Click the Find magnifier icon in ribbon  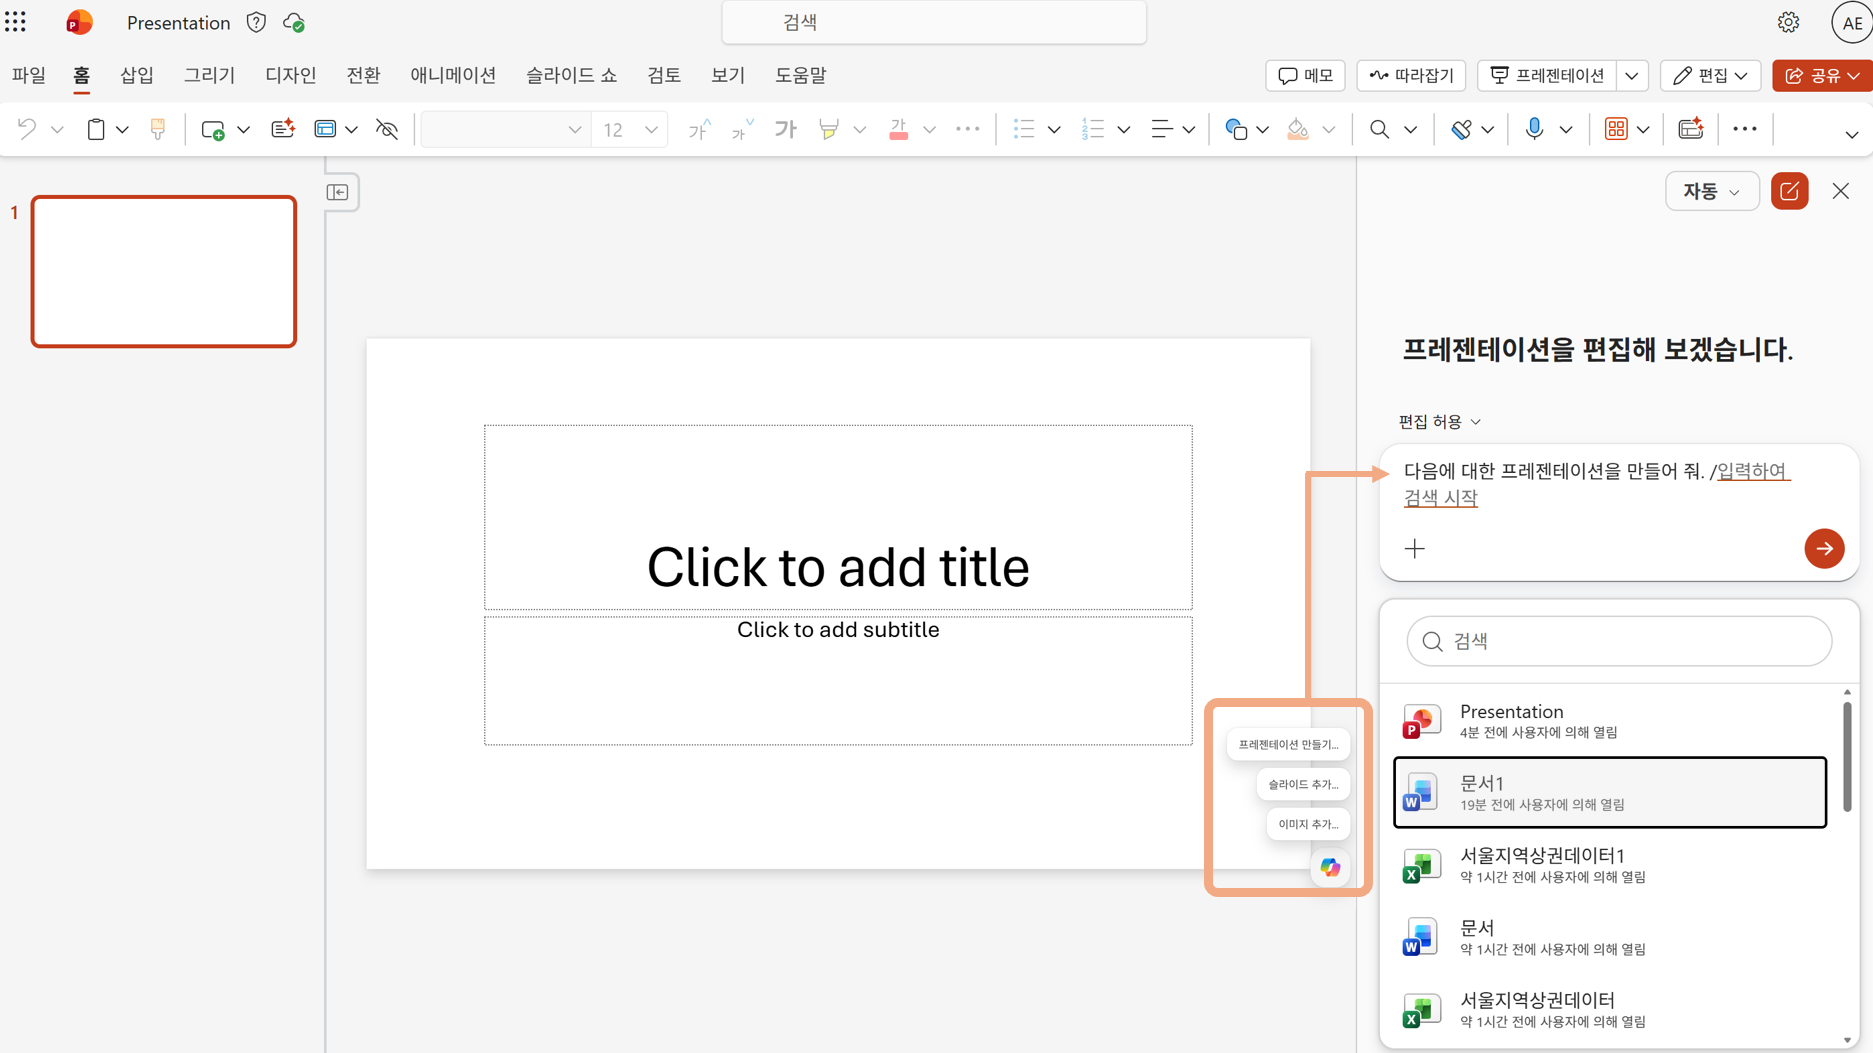tap(1379, 129)
